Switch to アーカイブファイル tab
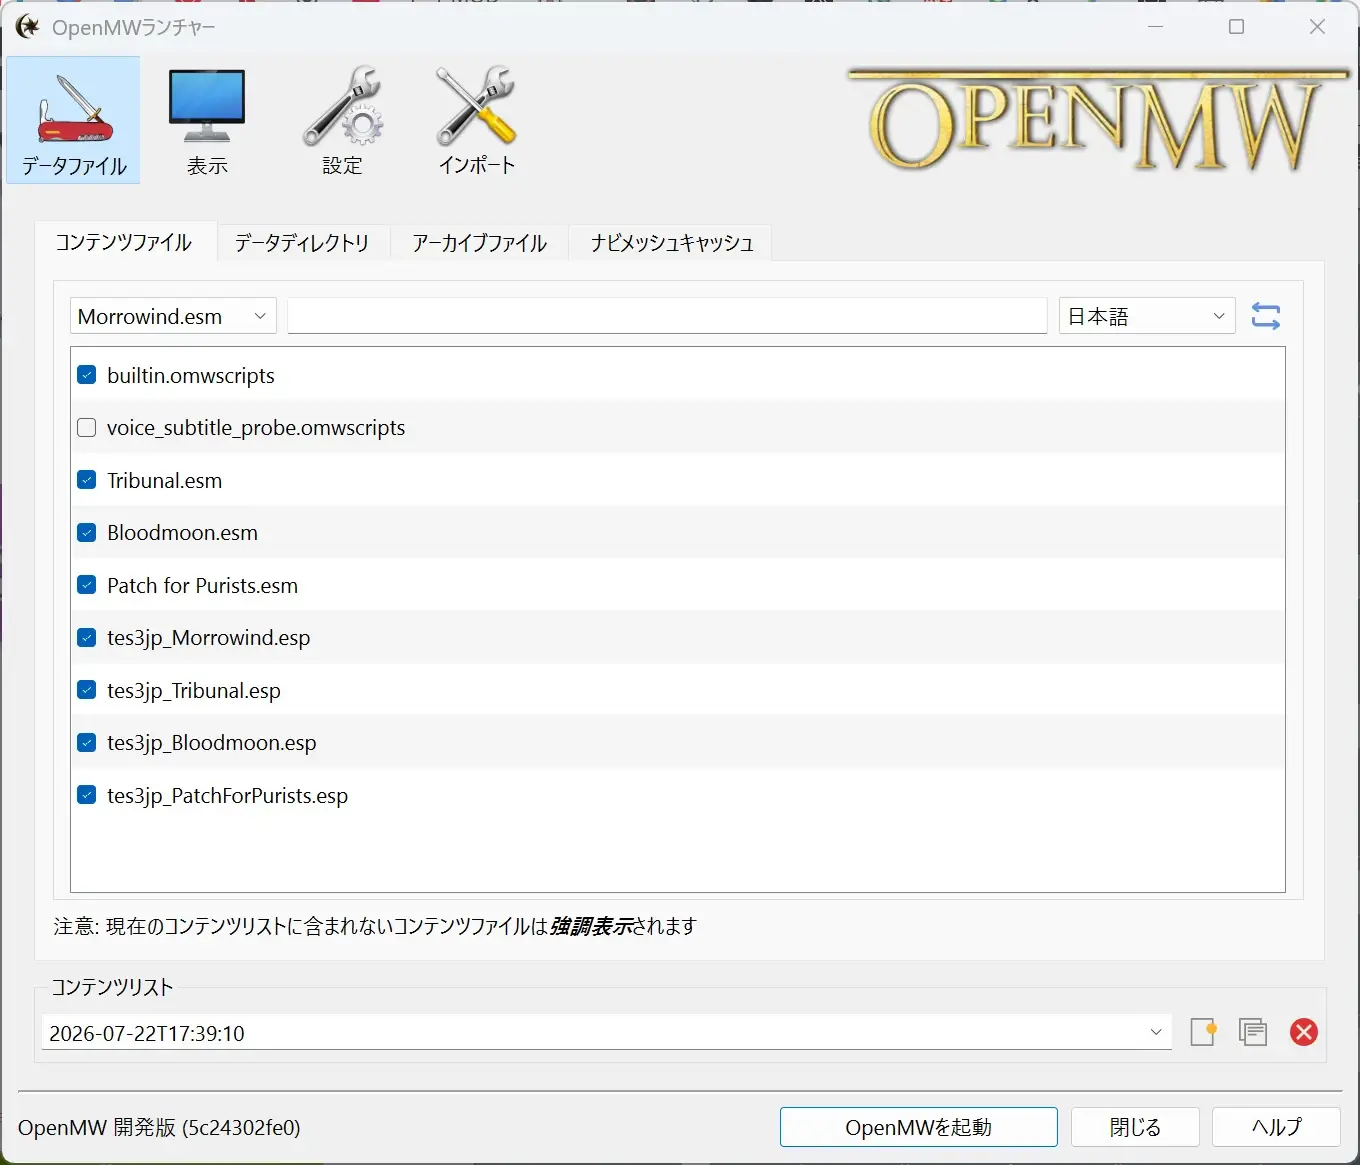 479,242
